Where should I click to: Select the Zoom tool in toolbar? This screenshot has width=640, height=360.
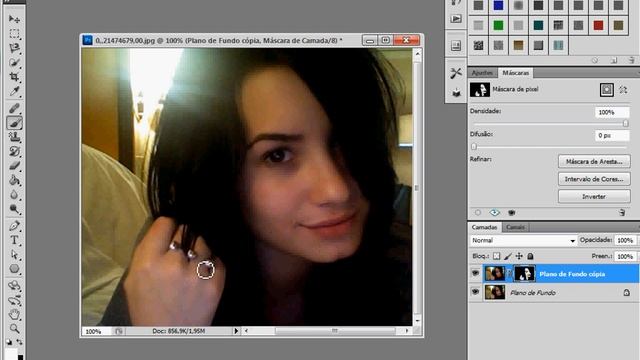[14, 329]
